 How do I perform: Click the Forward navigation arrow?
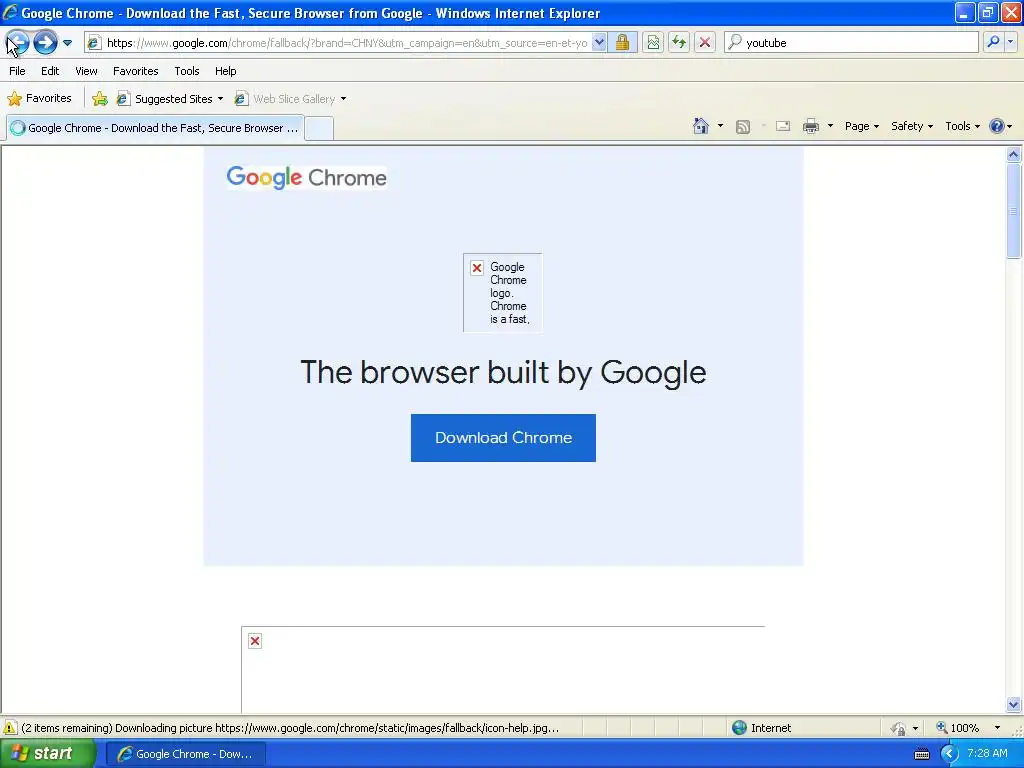(x=45, y=43)
